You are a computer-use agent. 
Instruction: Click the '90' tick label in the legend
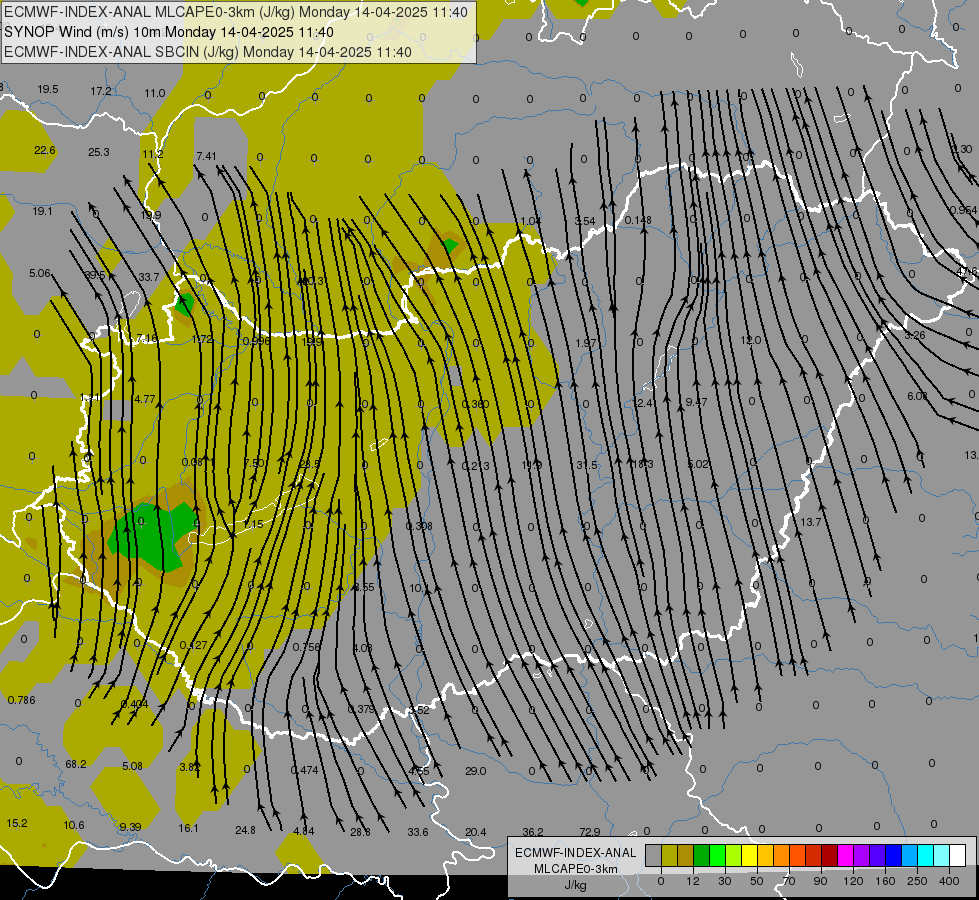click(x=820, y=881)
